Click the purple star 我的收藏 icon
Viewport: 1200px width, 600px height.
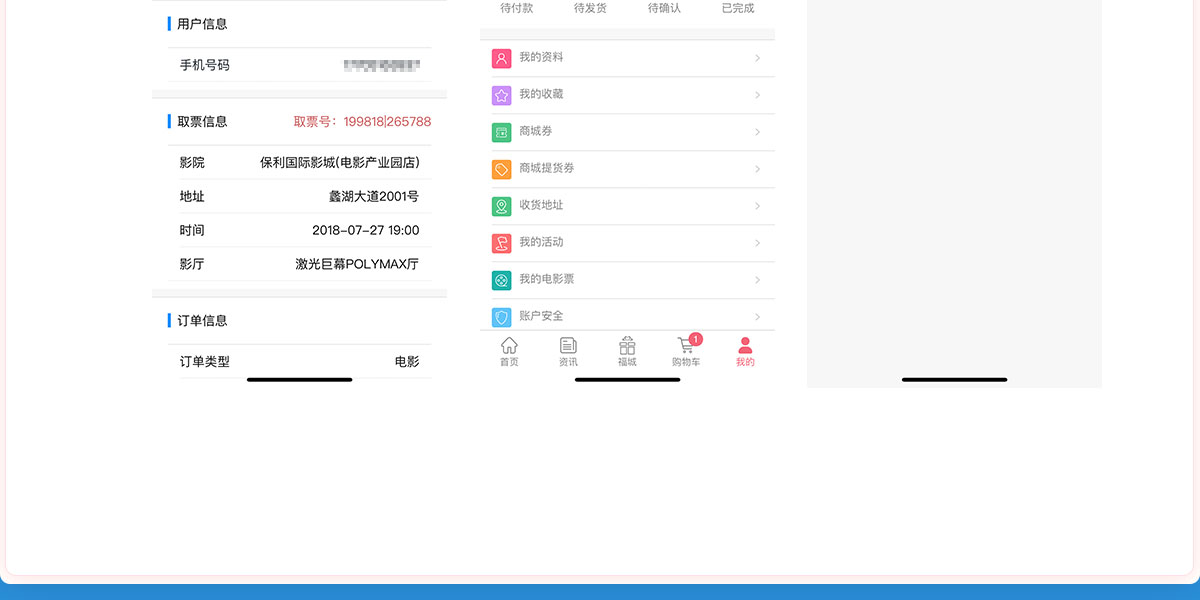501,95
